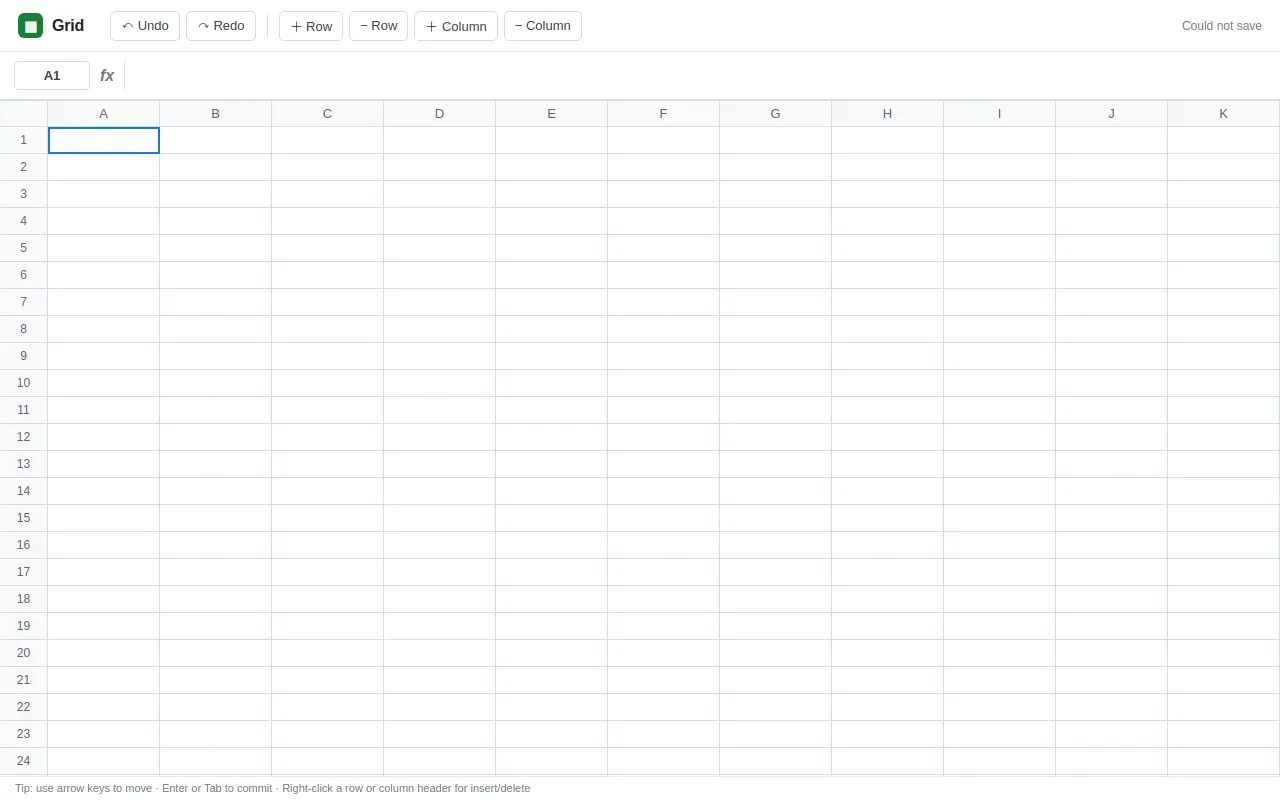Select column F header

pyautogui.click(x=664, y=114)
